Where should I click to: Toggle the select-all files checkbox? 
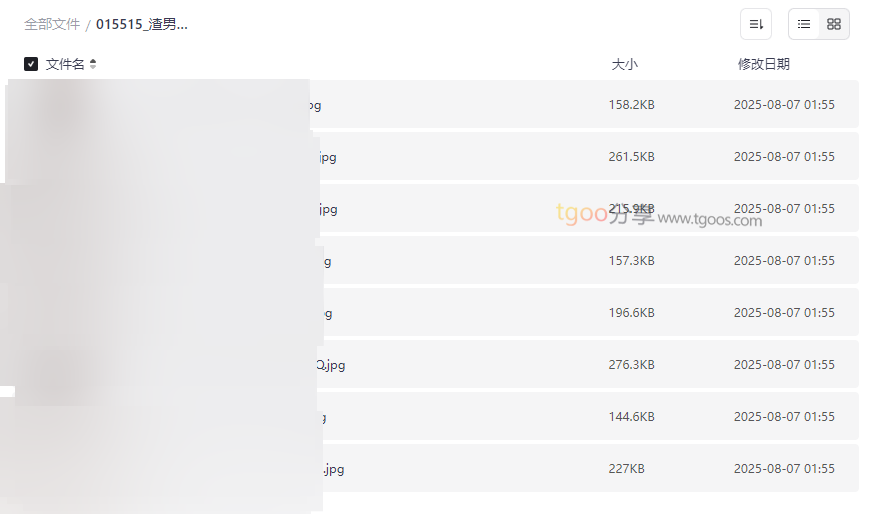click(x=31, y=64)
